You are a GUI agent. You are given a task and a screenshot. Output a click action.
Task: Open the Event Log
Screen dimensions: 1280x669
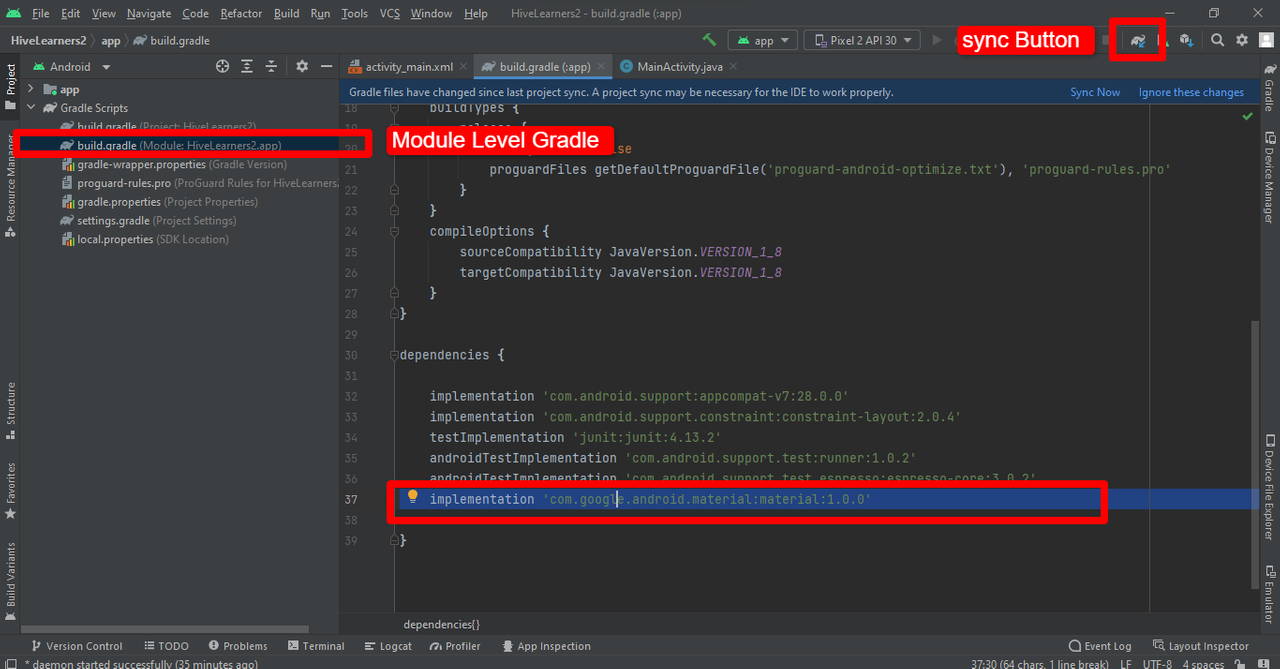pyautogui.click(x=1100, y=646)
